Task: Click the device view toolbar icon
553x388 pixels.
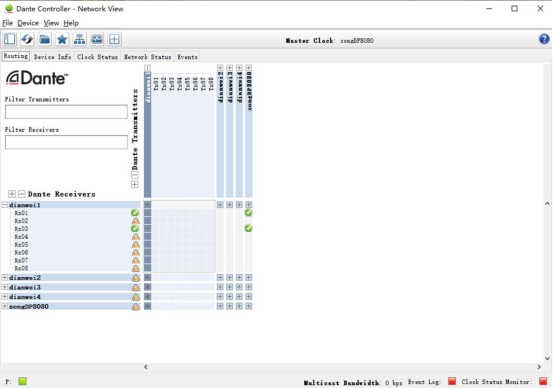Action: tap(97, 39)
